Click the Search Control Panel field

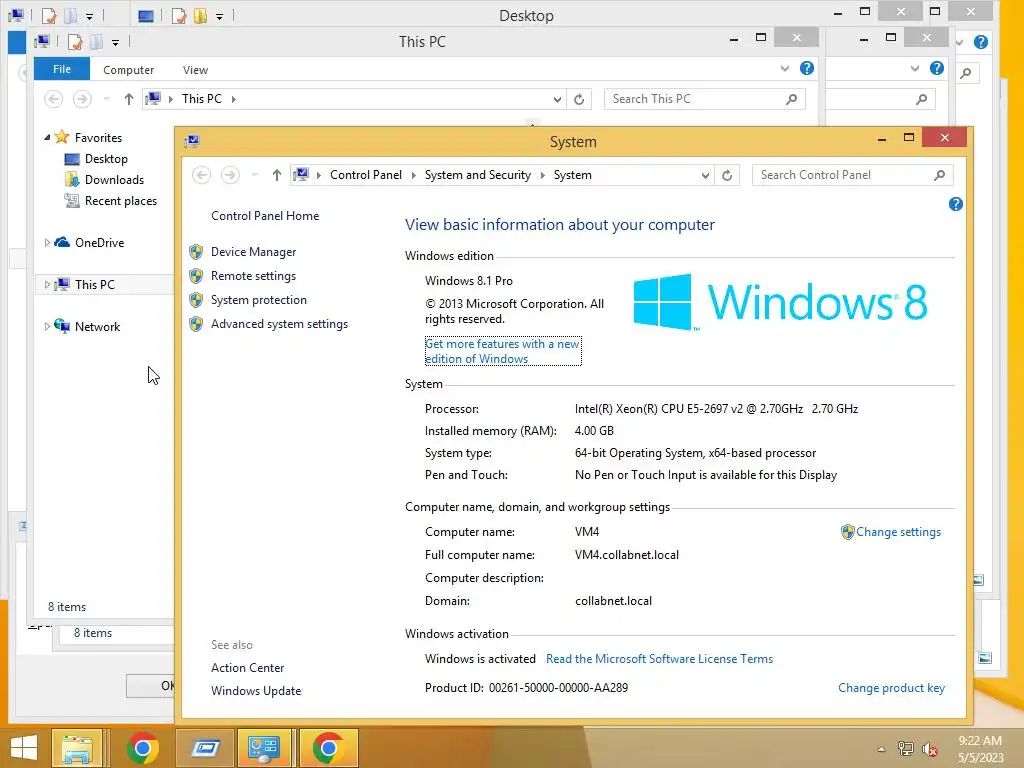click(852, 175)
